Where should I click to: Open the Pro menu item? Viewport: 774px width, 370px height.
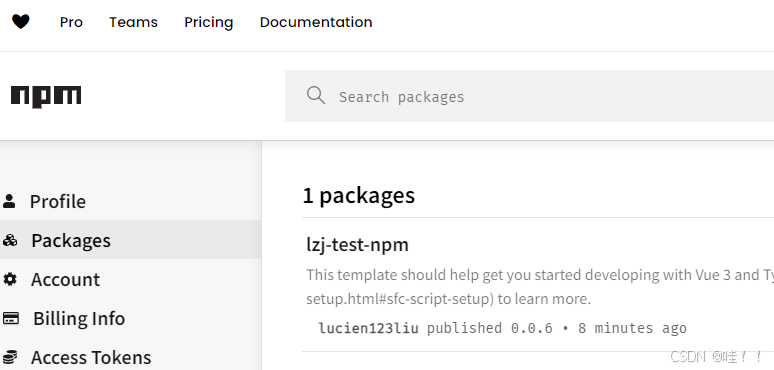click(x=71, y=22)
